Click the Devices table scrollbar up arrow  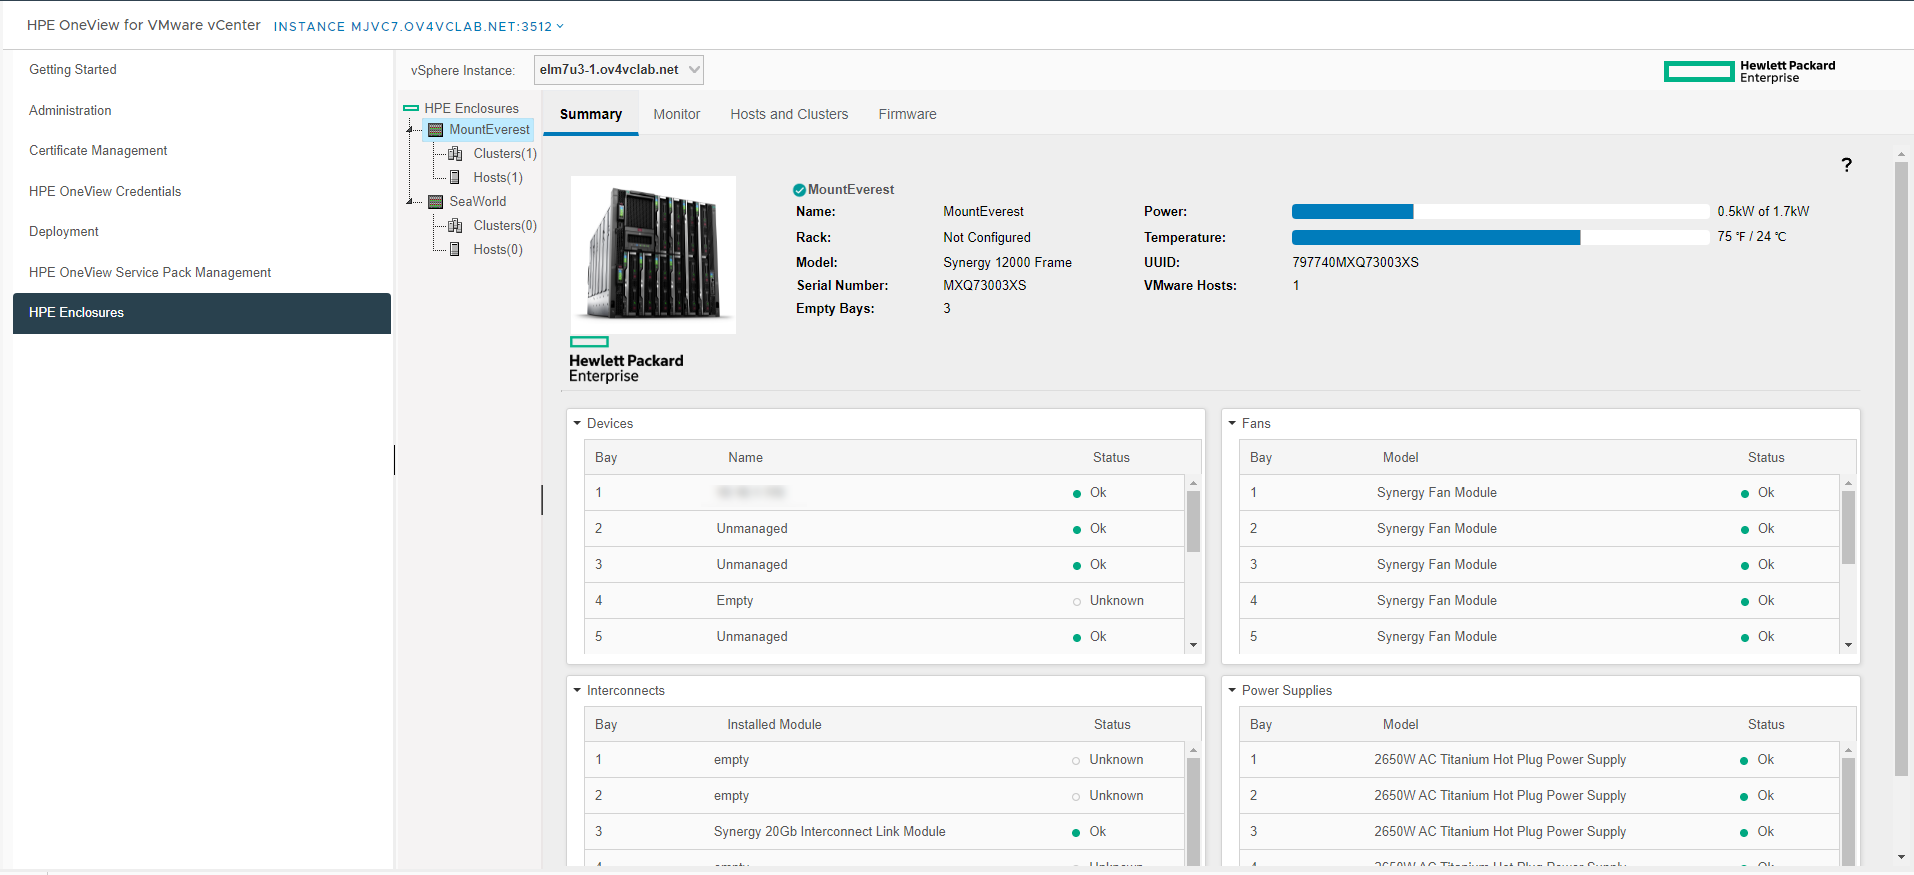(x=1193, y=483)
